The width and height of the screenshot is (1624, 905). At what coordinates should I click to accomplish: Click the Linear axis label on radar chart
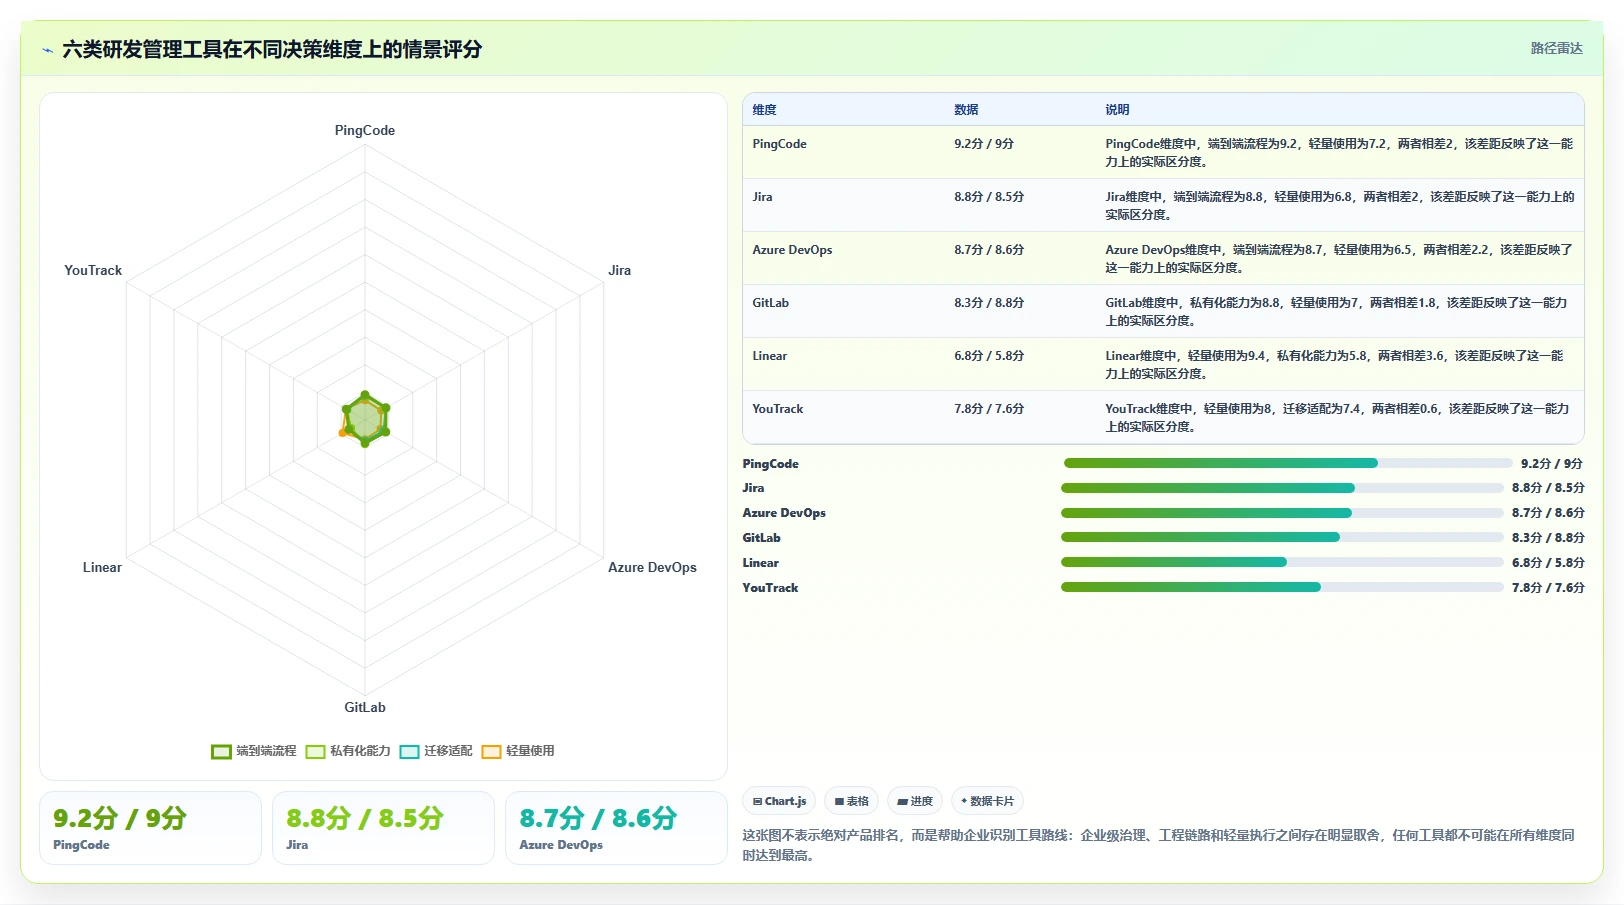coord(102,568)
